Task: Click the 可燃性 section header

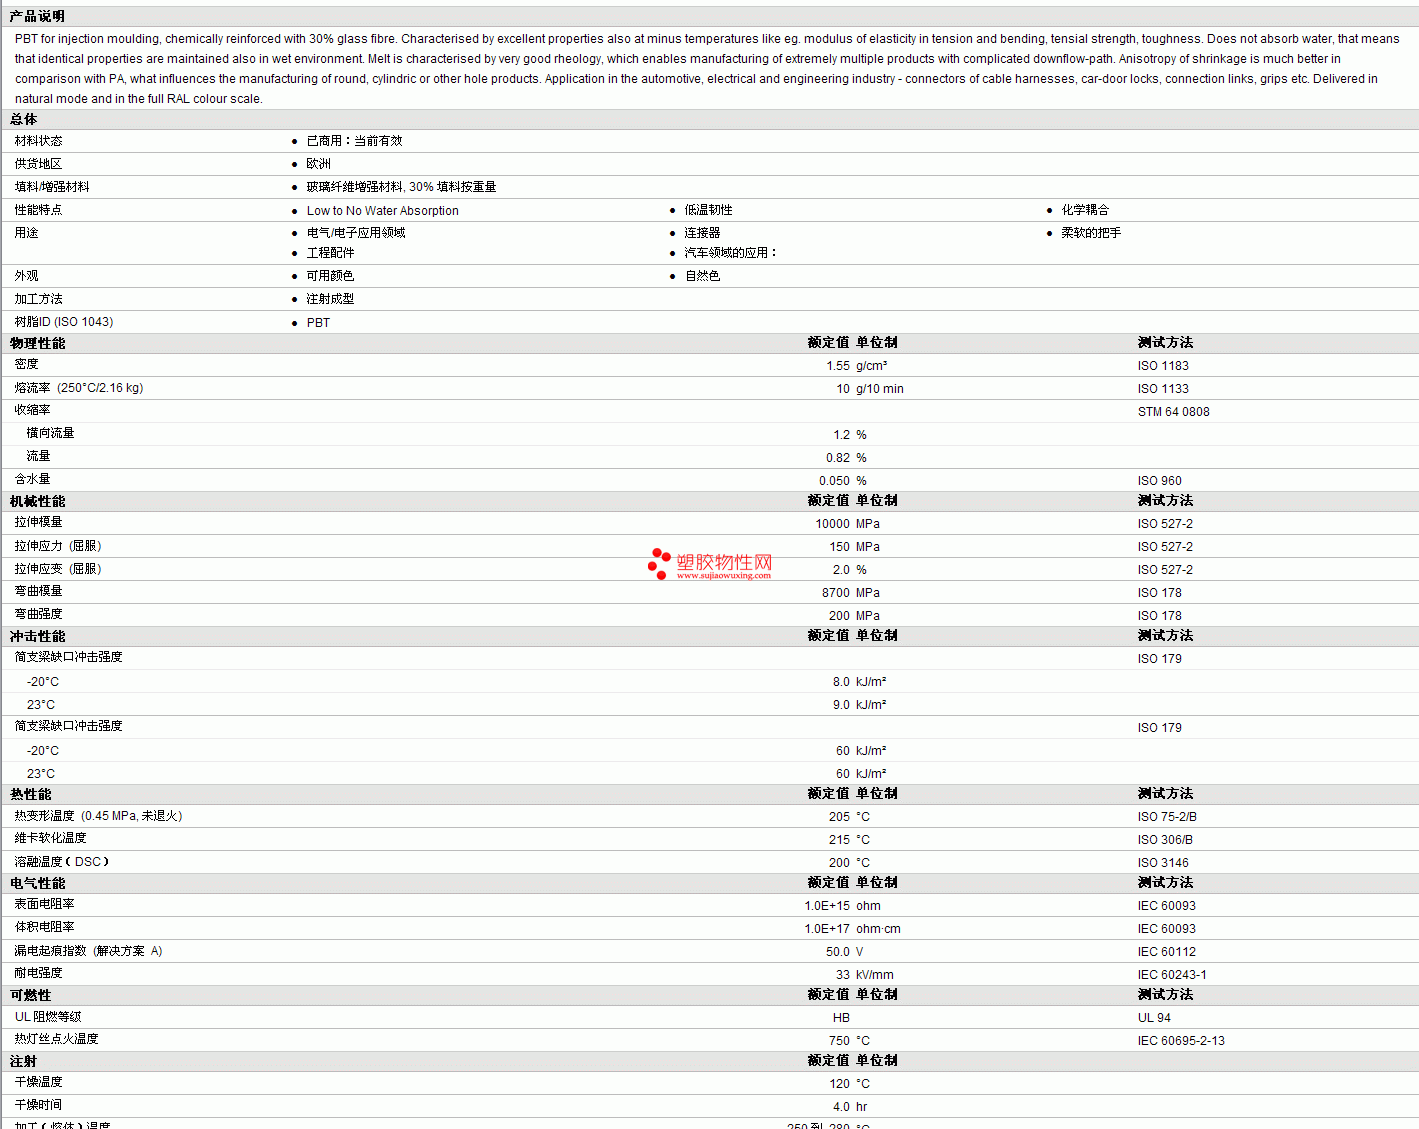Action: [x=30, y=995]
